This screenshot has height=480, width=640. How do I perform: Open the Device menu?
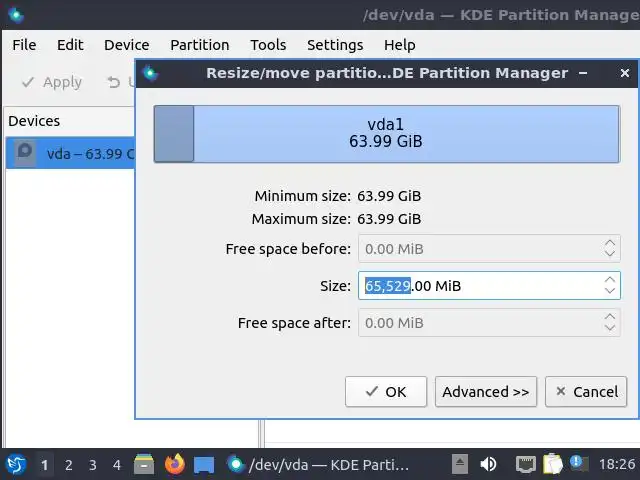click(x=127, y=45)
